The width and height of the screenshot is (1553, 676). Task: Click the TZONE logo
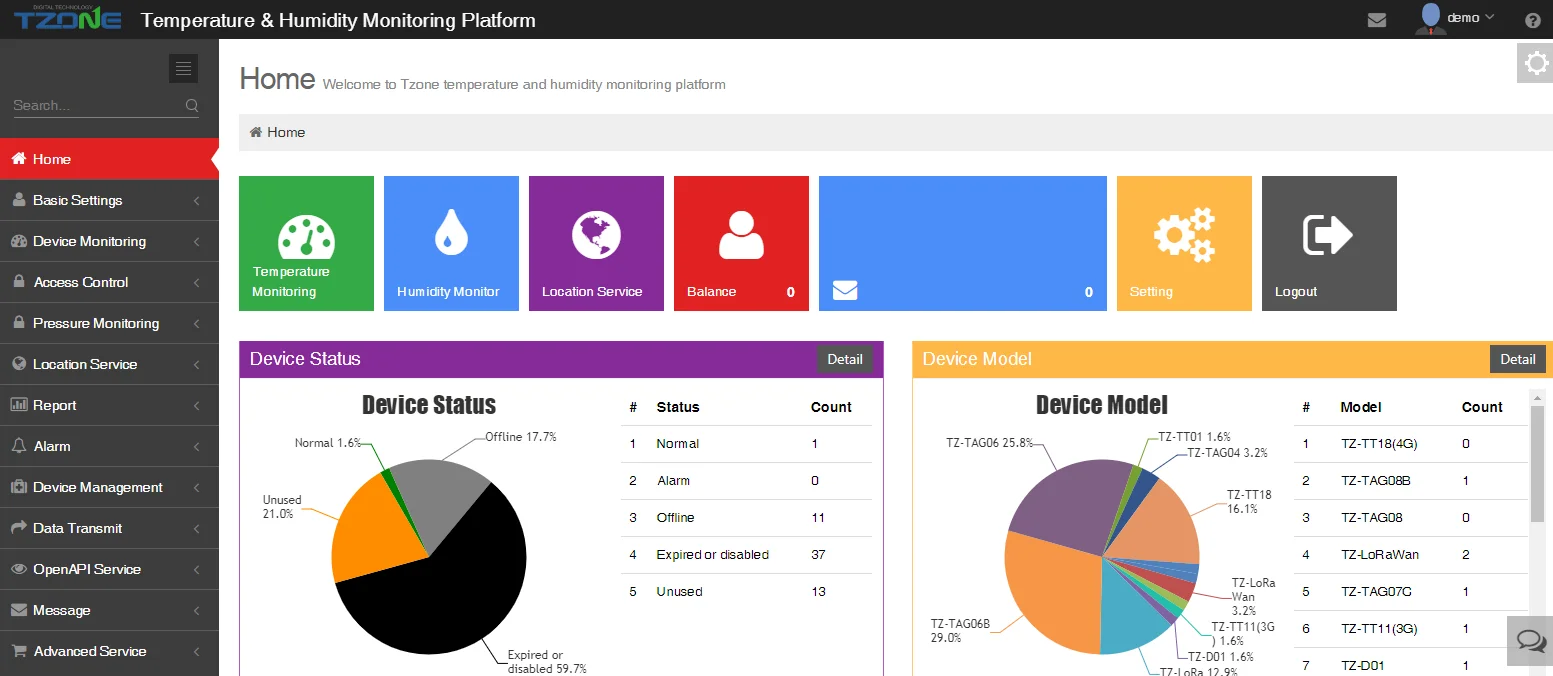[68, 18]
